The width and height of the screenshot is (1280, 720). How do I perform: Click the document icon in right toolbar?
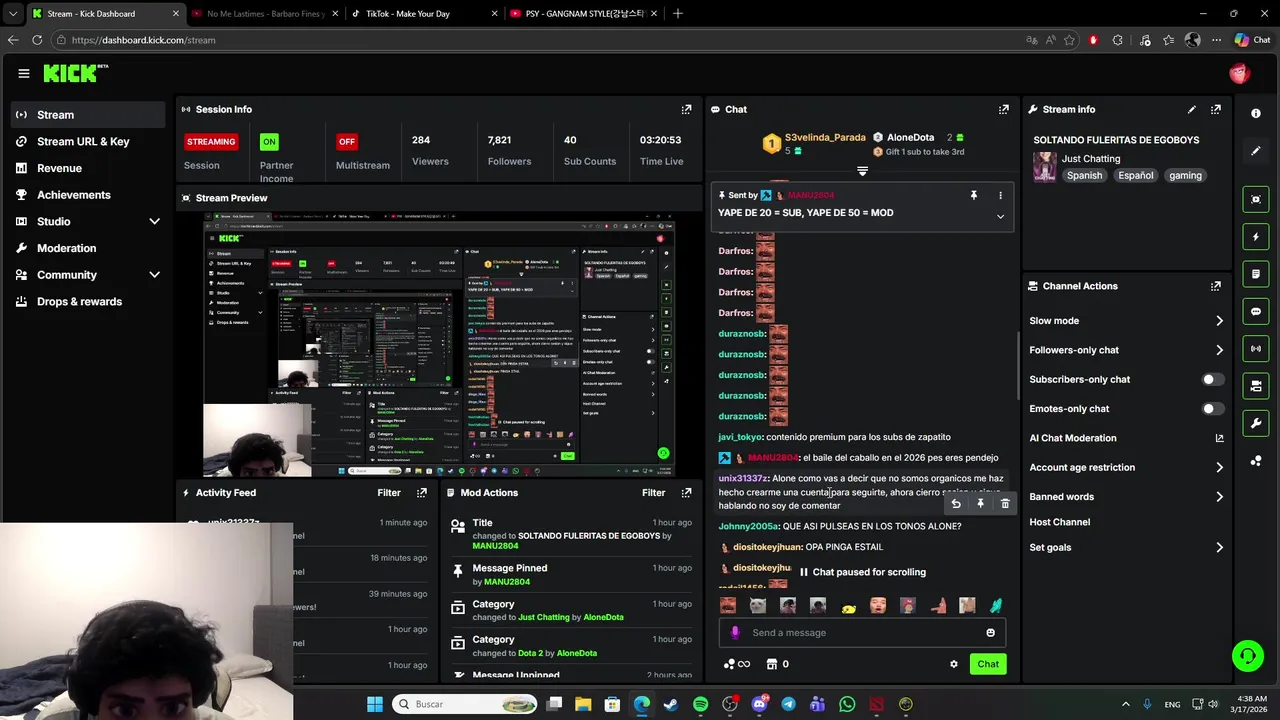(1256, 274)
